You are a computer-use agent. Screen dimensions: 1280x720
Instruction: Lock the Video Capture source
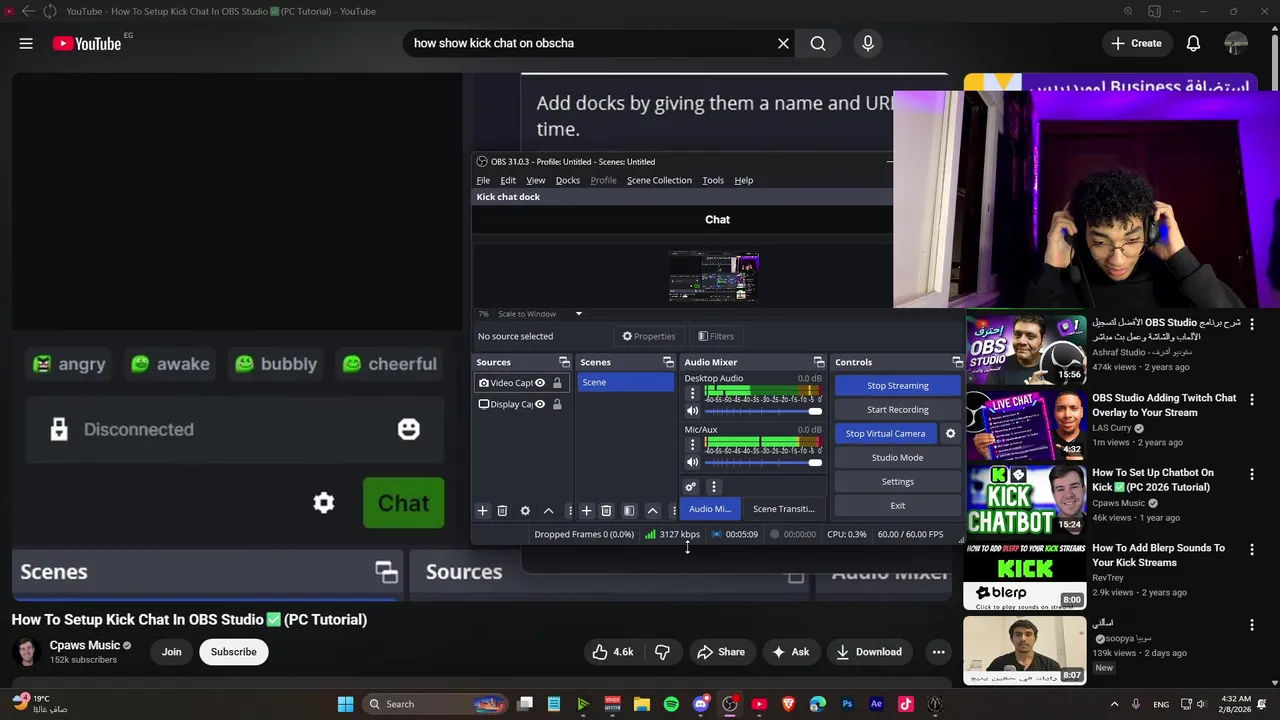pyautogui.click(x=557, y=383)
